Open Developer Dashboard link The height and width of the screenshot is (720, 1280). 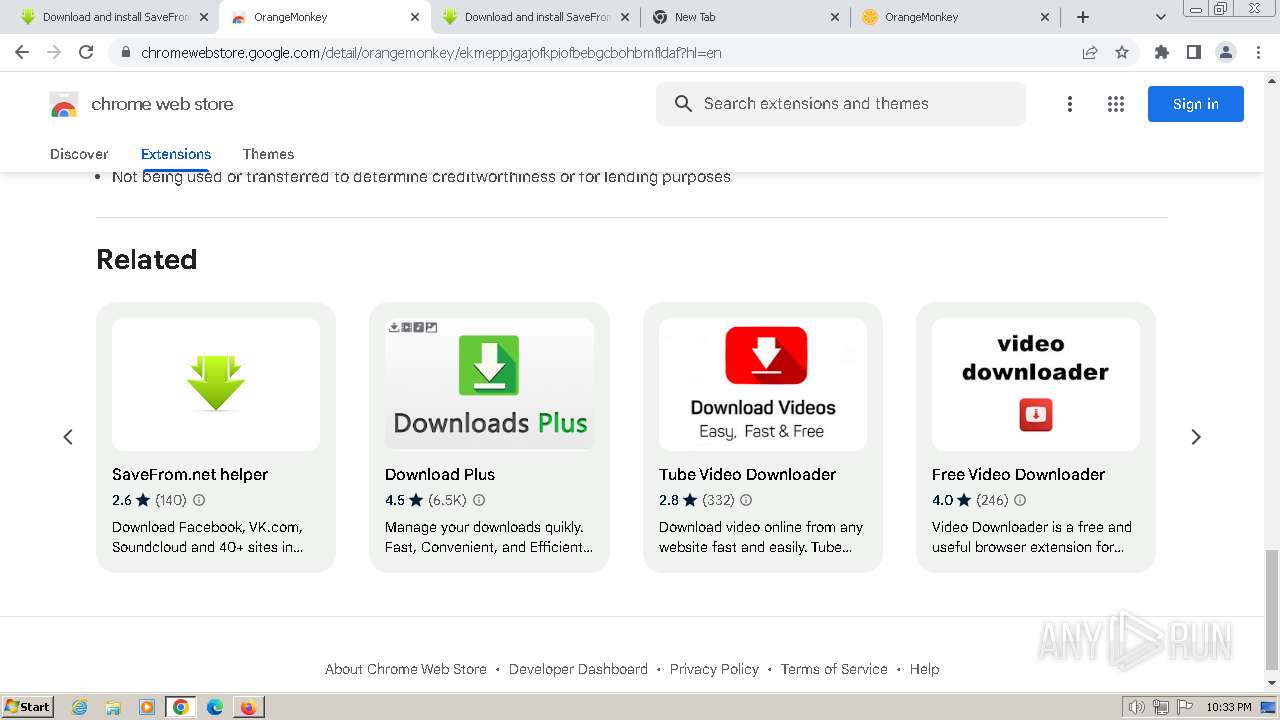click(x=578, y=669)
